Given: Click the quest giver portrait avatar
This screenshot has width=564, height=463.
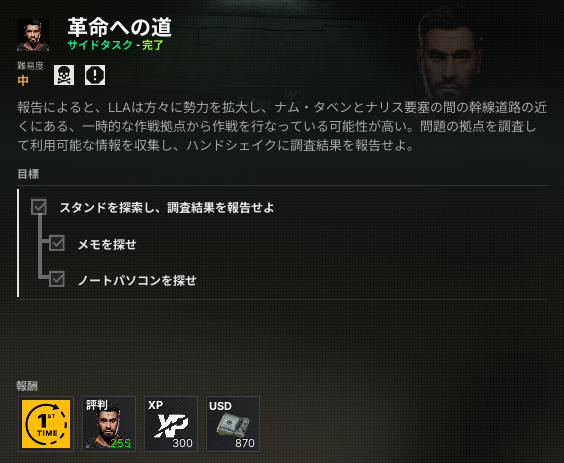Looking at the screenshot, I should pos(33,35).
